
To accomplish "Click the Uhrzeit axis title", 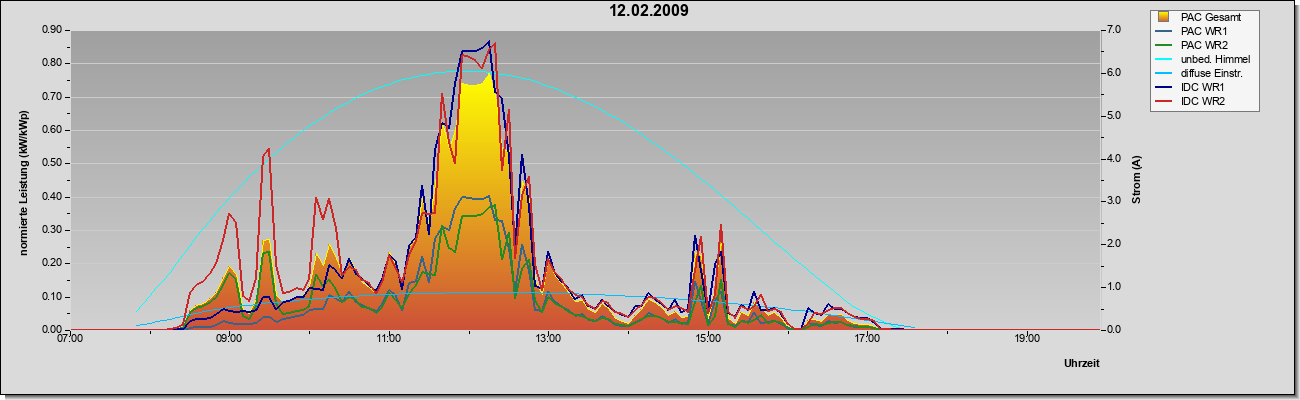I will 1082,364.
